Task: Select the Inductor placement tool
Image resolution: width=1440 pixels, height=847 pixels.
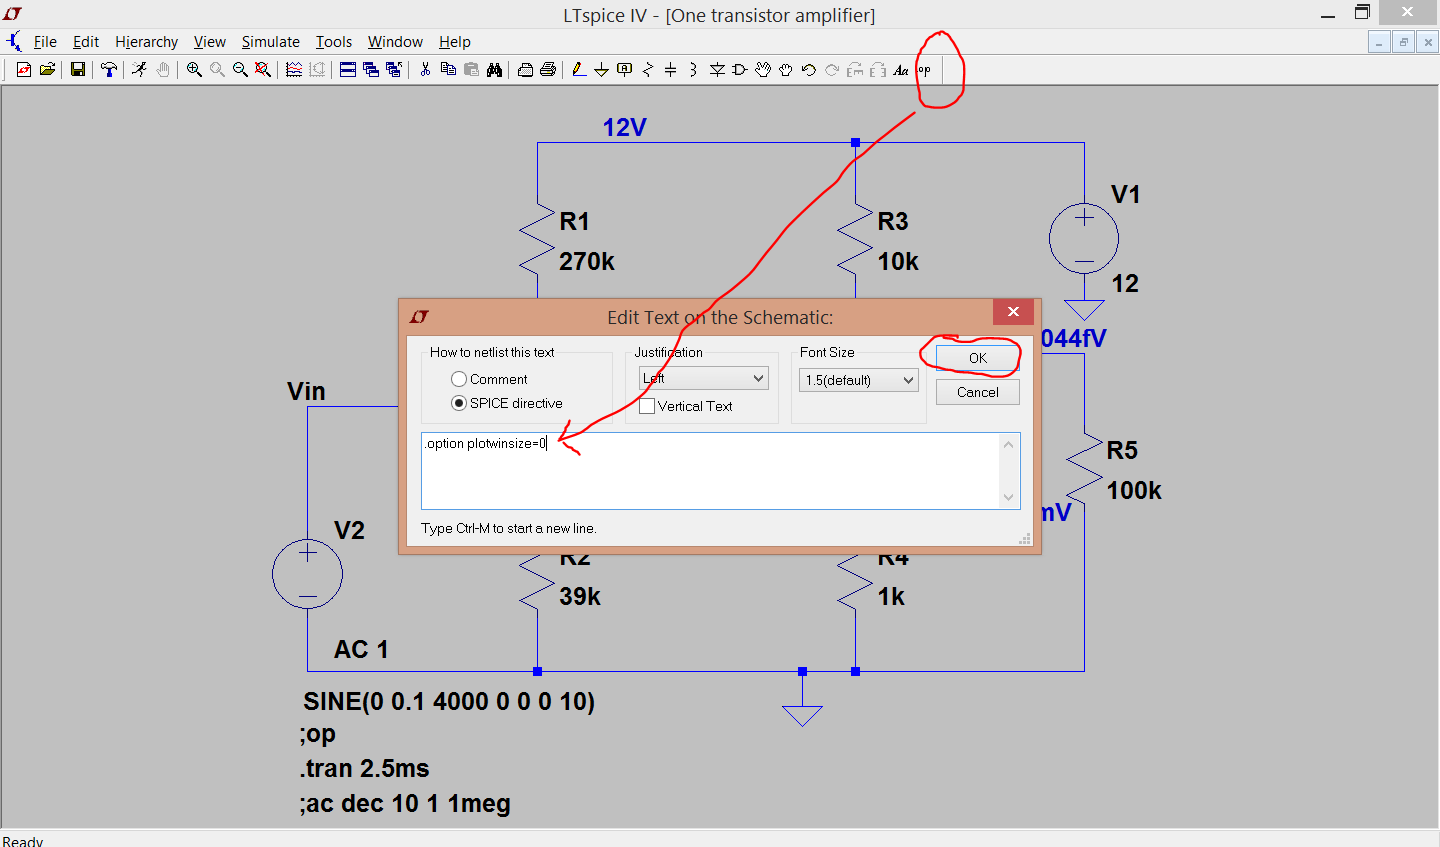Action: click(694, 70)
